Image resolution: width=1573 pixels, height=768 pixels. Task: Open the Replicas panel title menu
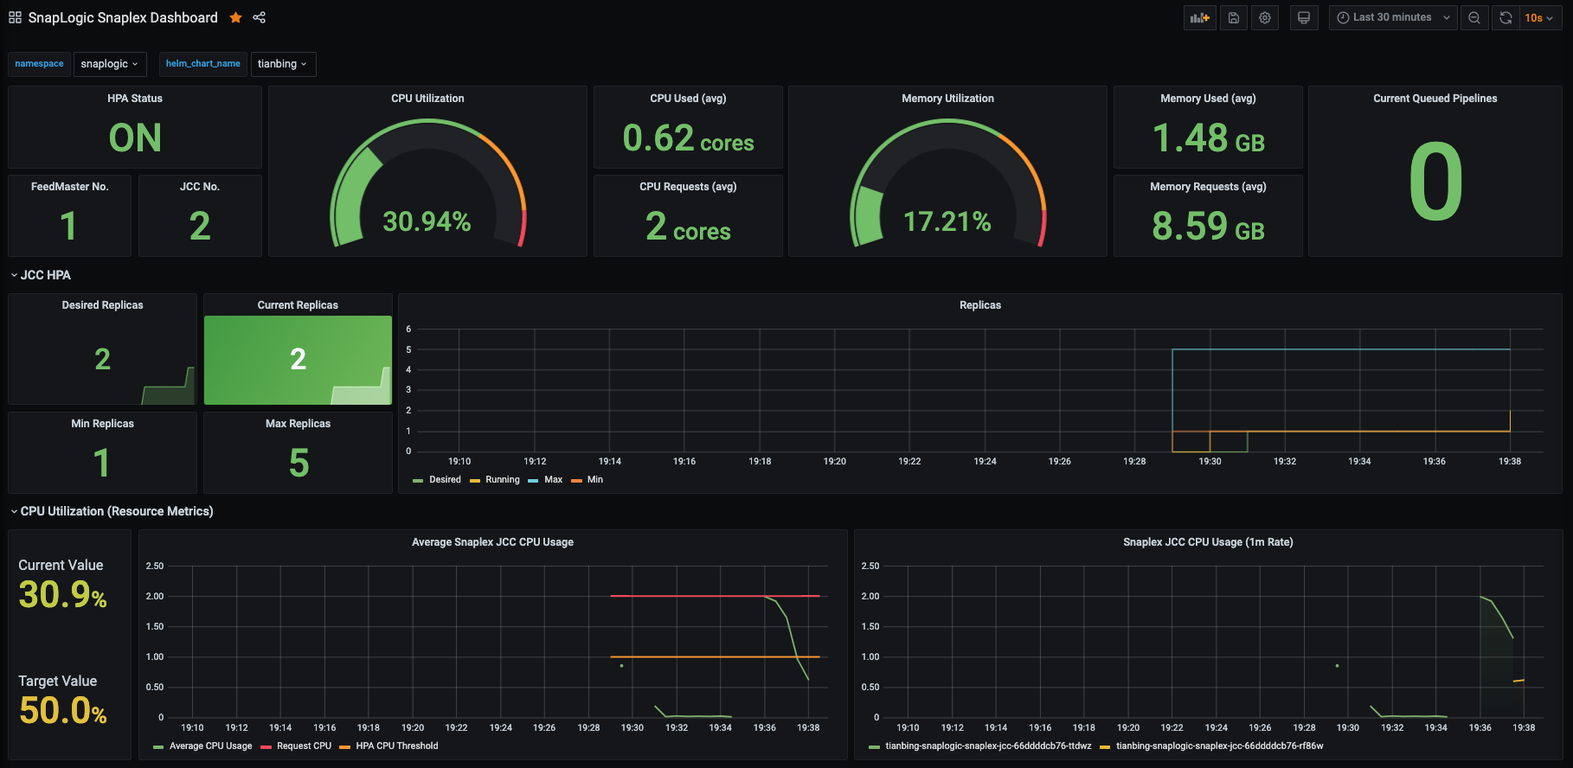pos(980,305)
